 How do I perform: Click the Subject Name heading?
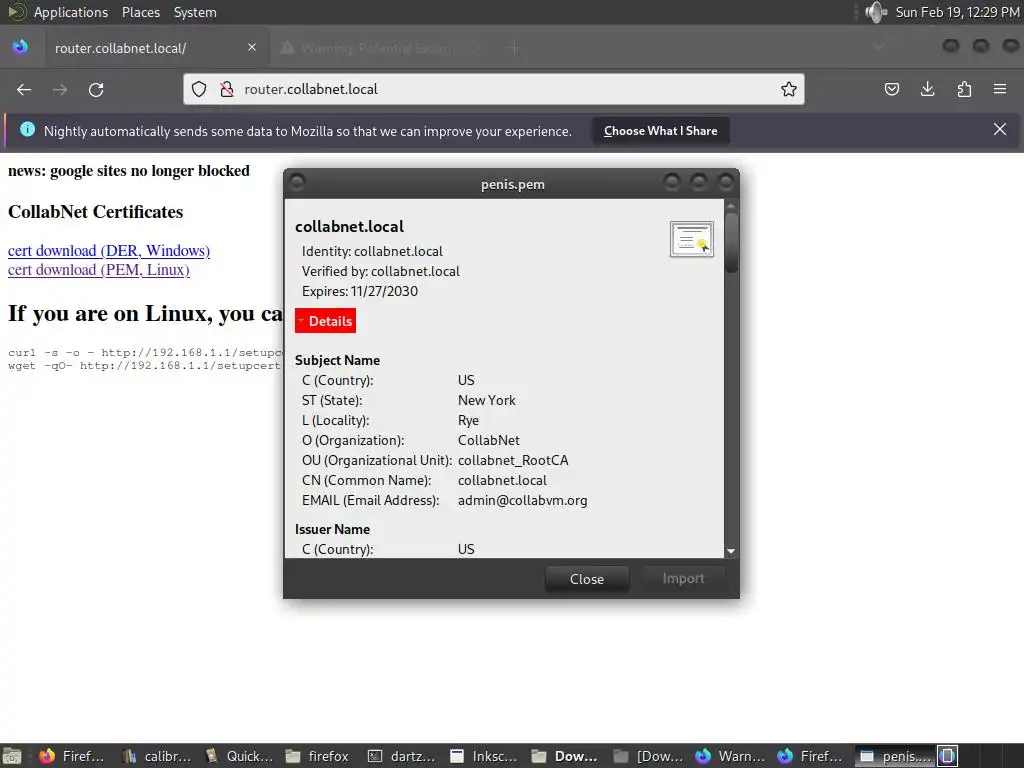tap(337, 360)
